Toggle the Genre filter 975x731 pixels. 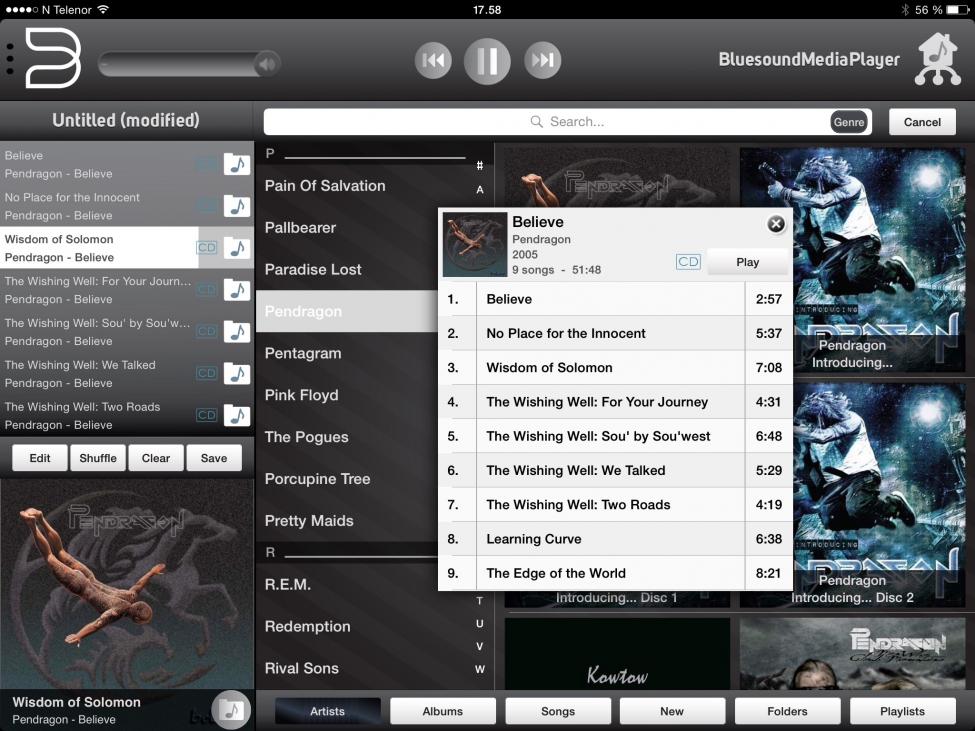click(x=849, y=122)
